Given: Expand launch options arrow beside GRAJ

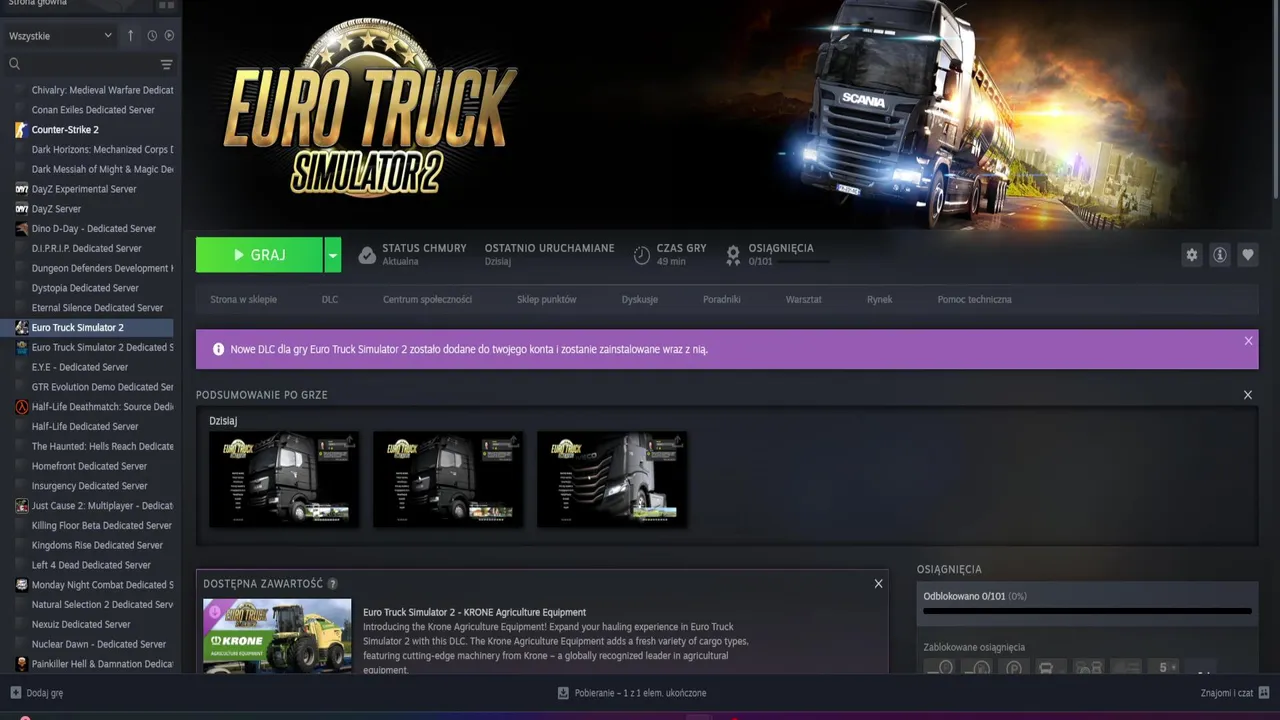Looking at the screenshot, I should tap(333, 255).
